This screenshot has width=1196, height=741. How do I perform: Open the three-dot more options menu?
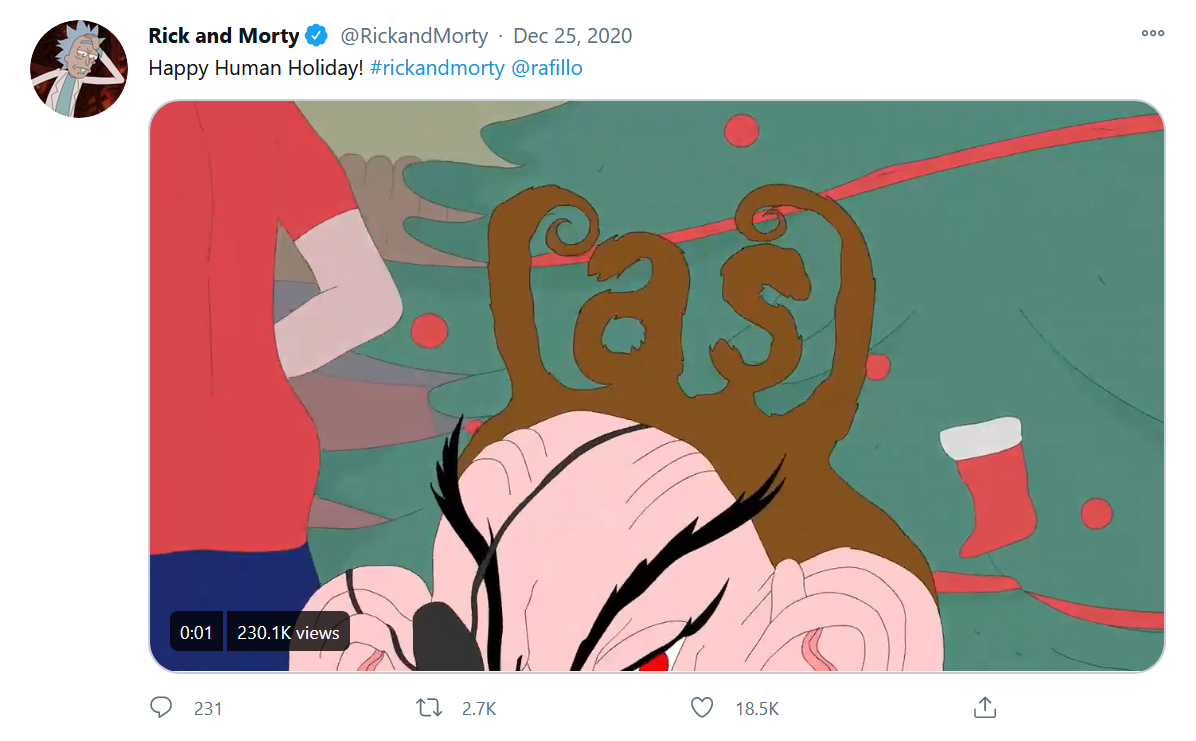1153,33
